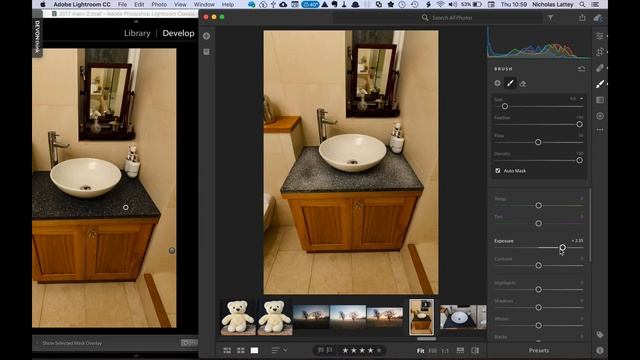Viewport: 640px width, 360px height.
Task: Activate the brush eraser icon
Action: point(523,84)
